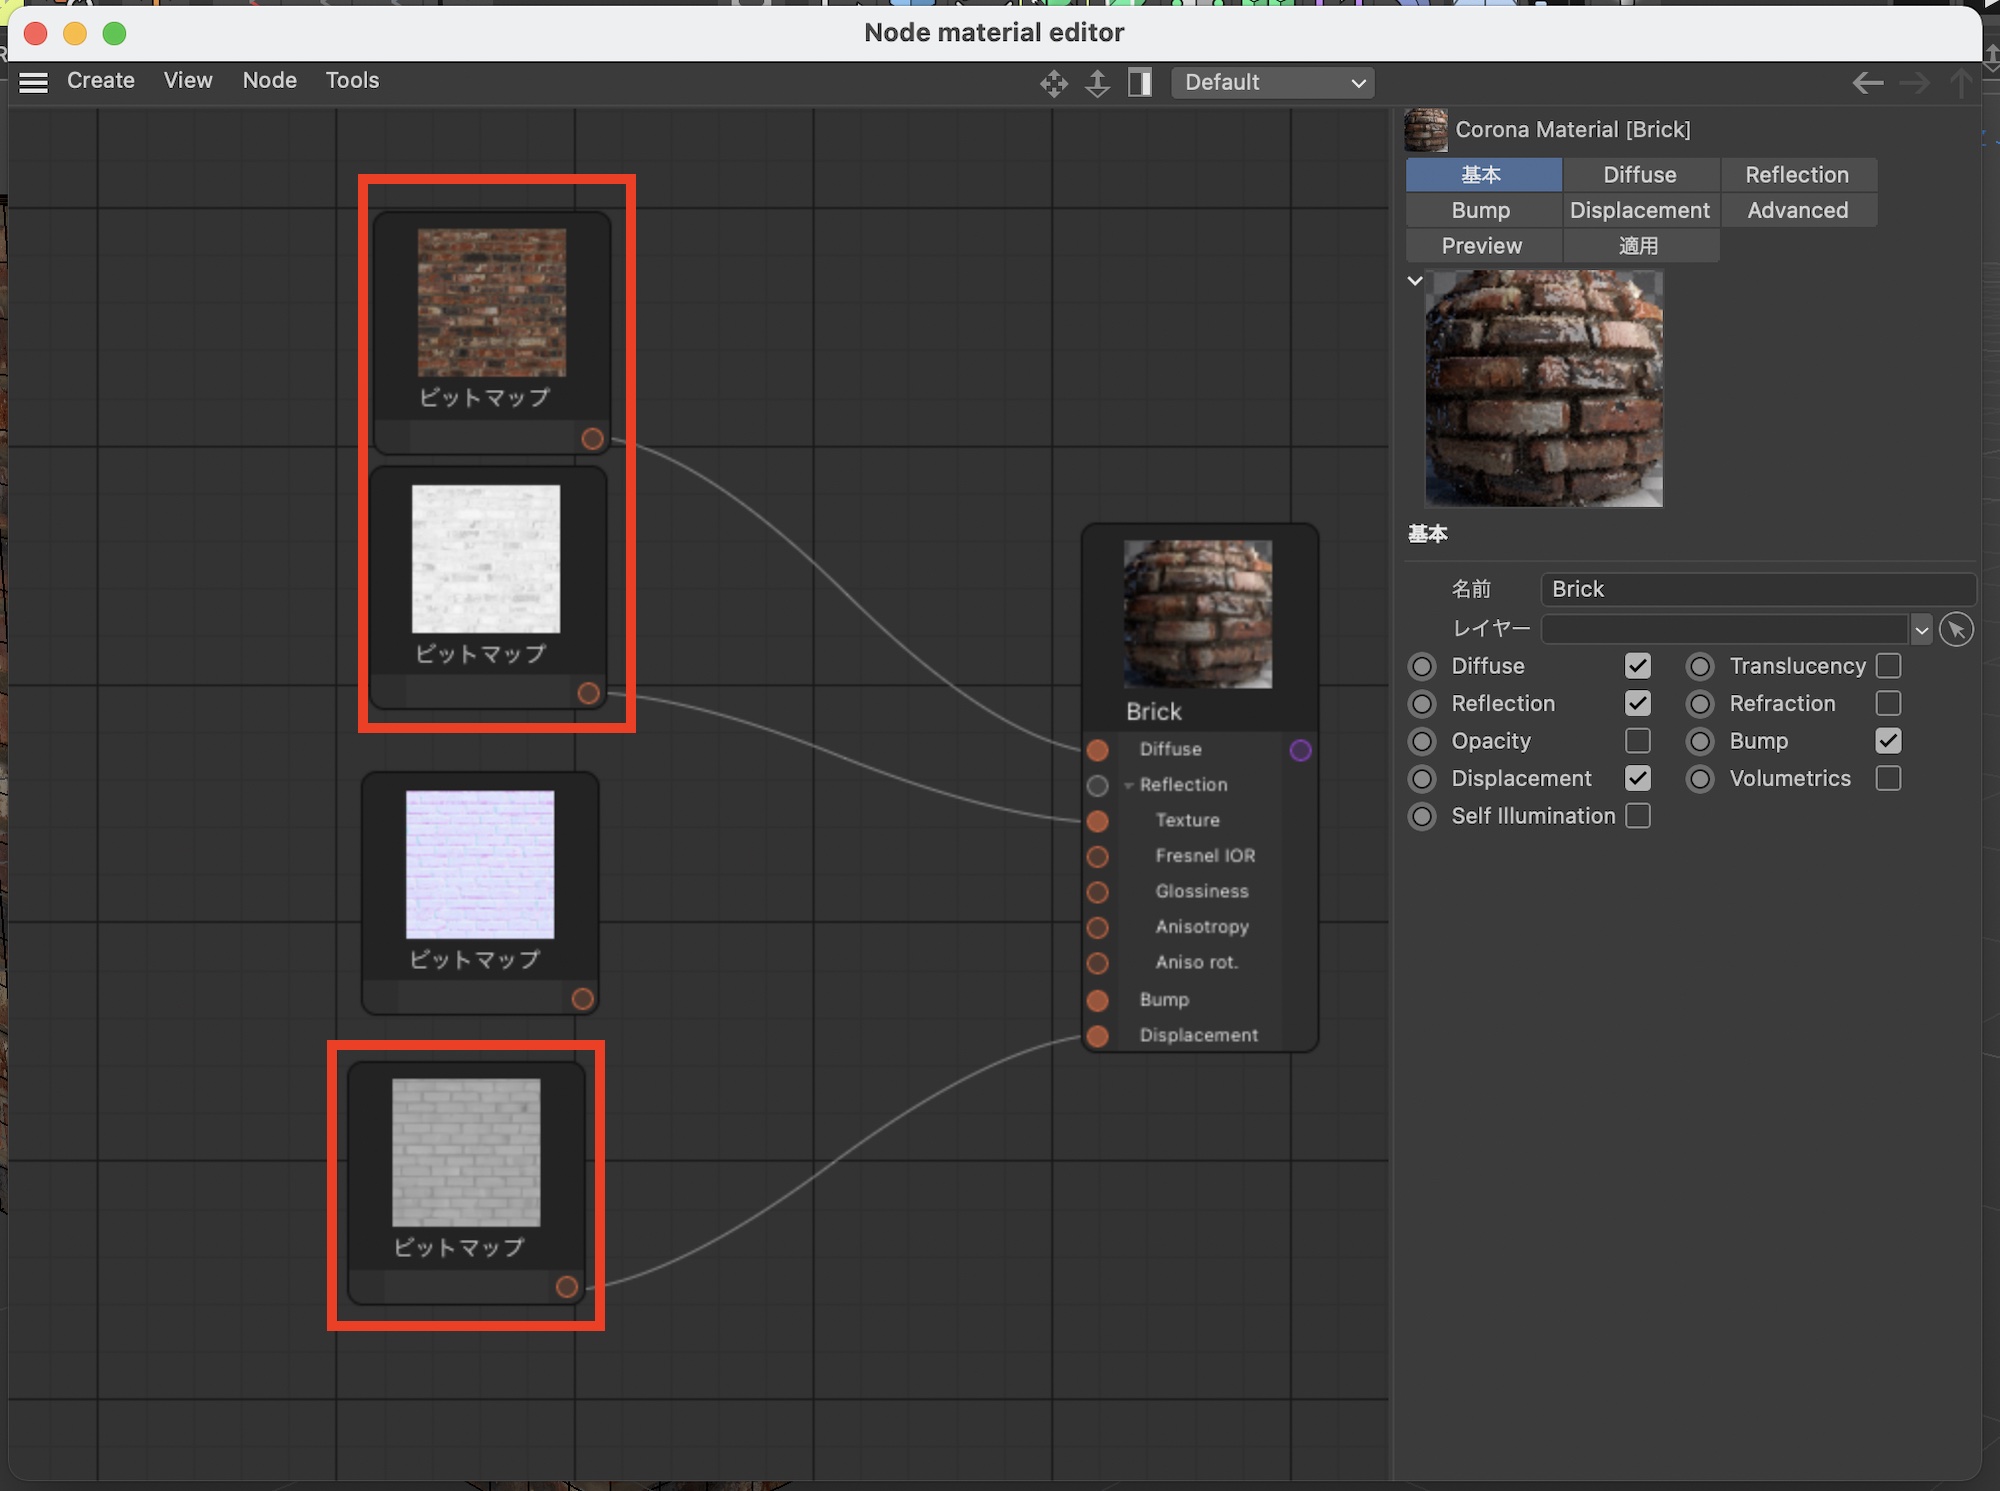Viewport: 2000px width, 1491px height.
Task: Enable the Opacity checkbox
Action: (1637, 741)
